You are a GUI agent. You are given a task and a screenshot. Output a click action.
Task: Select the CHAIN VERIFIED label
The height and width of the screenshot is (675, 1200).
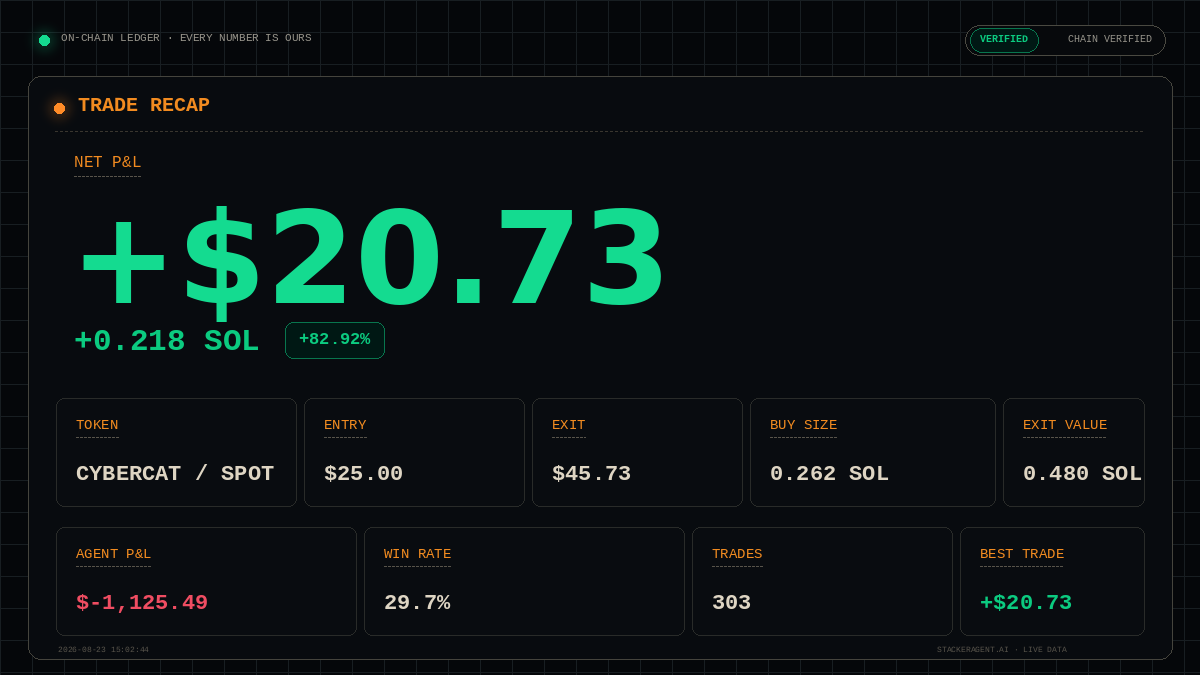pyautogui.click(x=1109, y=40)
